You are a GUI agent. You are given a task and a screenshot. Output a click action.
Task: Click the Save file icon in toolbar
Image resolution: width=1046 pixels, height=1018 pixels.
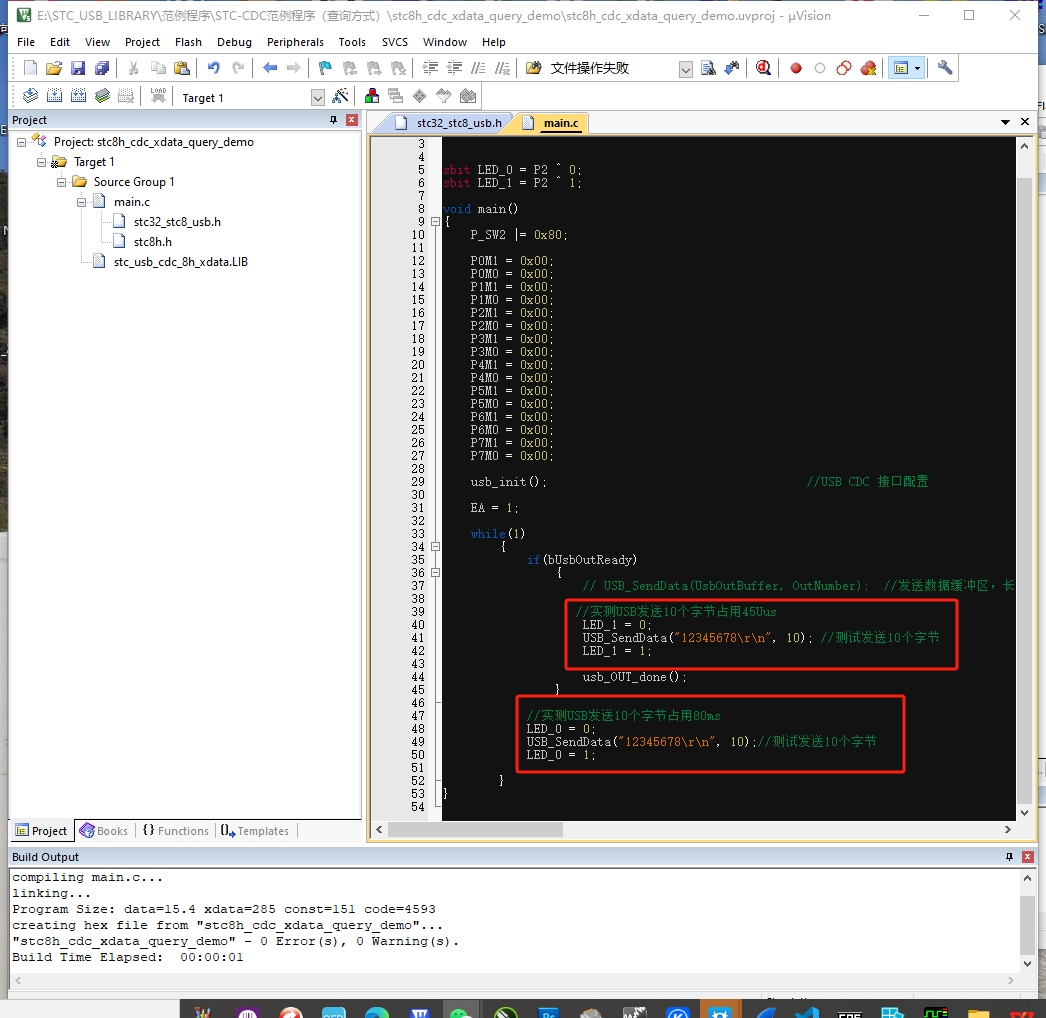click(x=78, y=68)
